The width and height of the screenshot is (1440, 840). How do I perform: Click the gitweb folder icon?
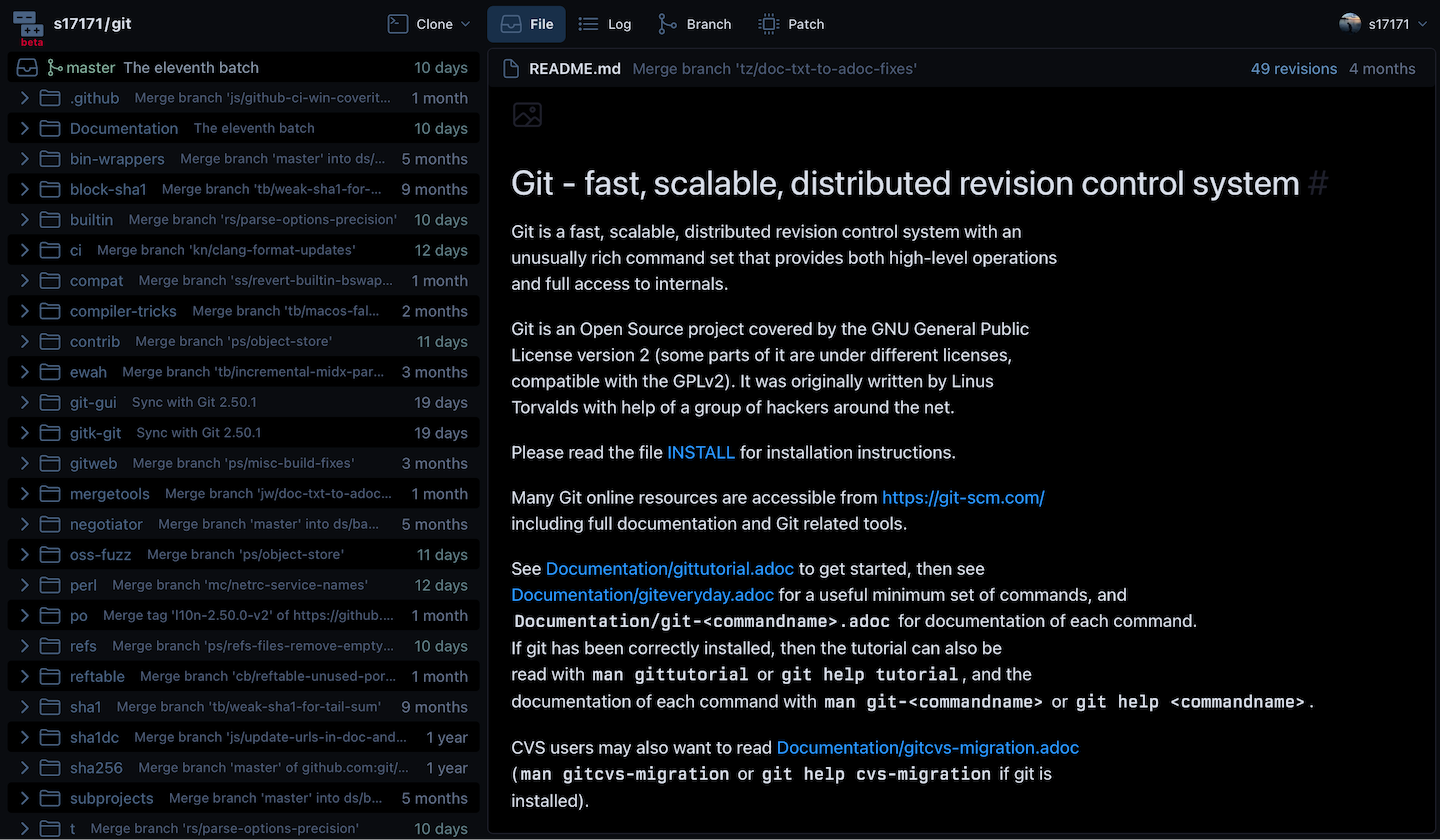(50, 463)
